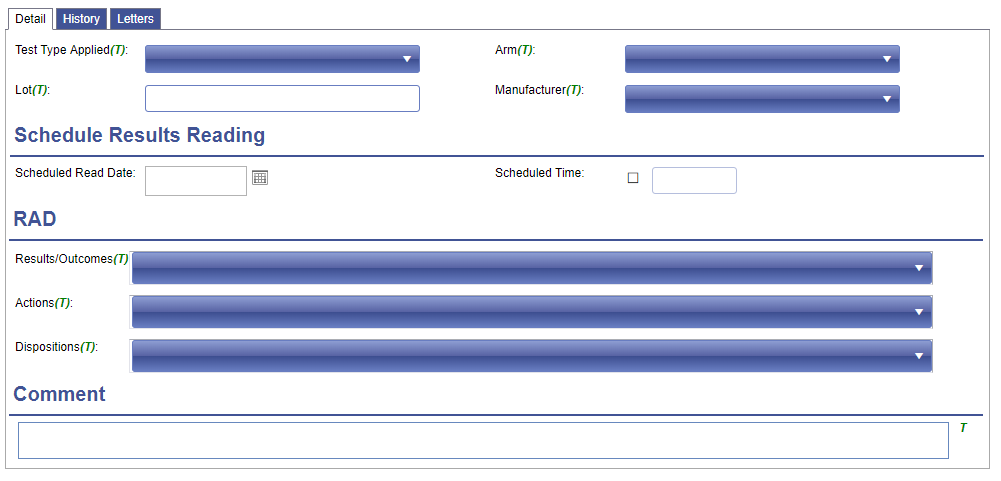Open the Manufacturer dropdown

(x=762, y=99)
